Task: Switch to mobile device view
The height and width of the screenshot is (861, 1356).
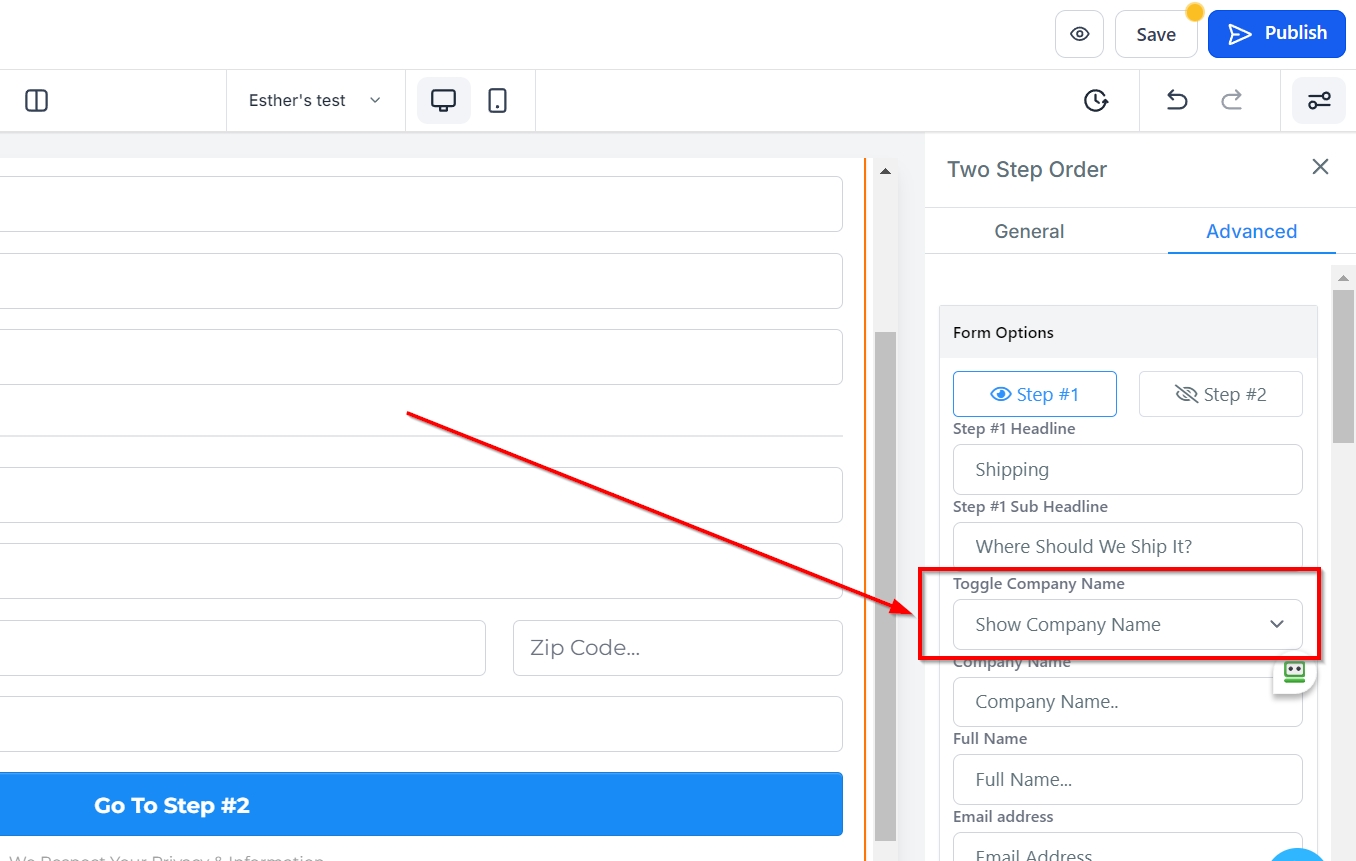Action: (x=497, y=100)
